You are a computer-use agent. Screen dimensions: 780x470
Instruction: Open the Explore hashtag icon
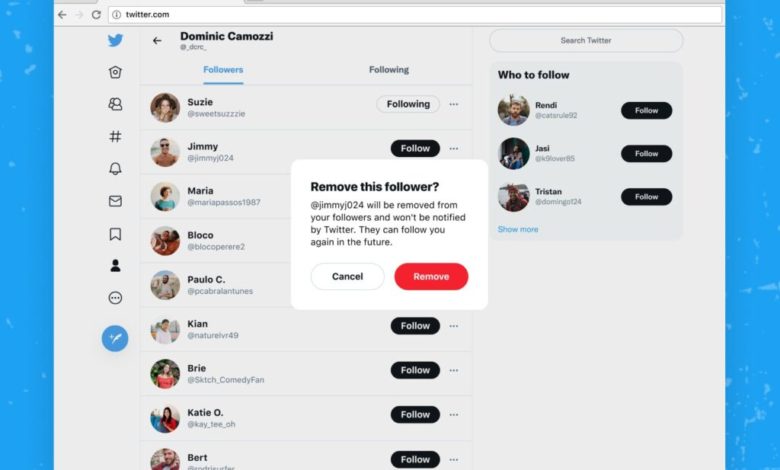pyautogui.click(x=115, y=136)
